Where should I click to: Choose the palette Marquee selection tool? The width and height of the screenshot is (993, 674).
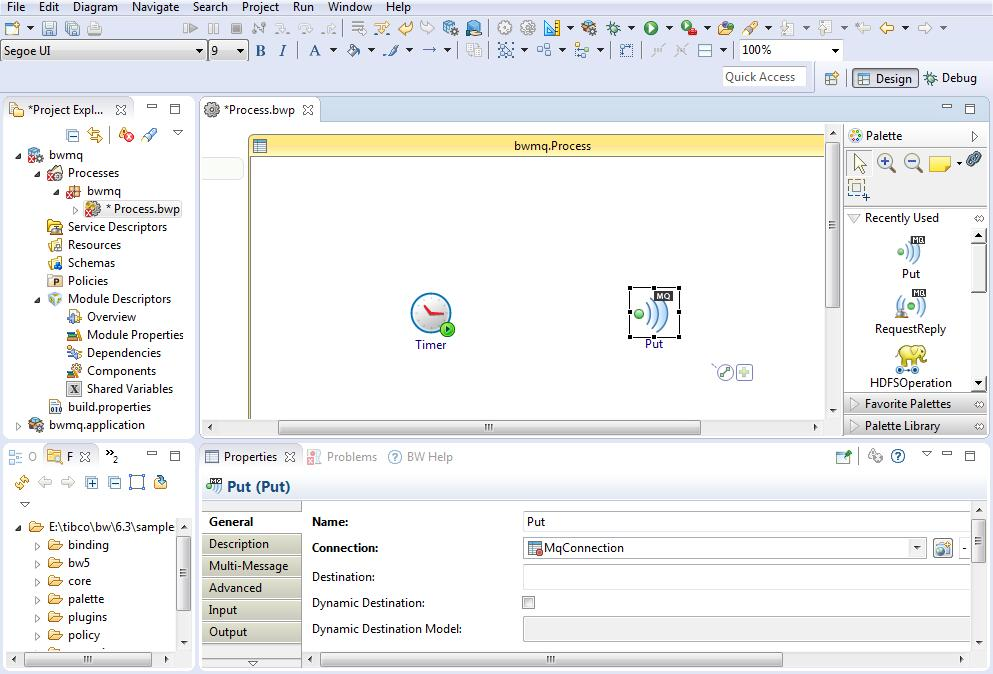pos(858,189)
